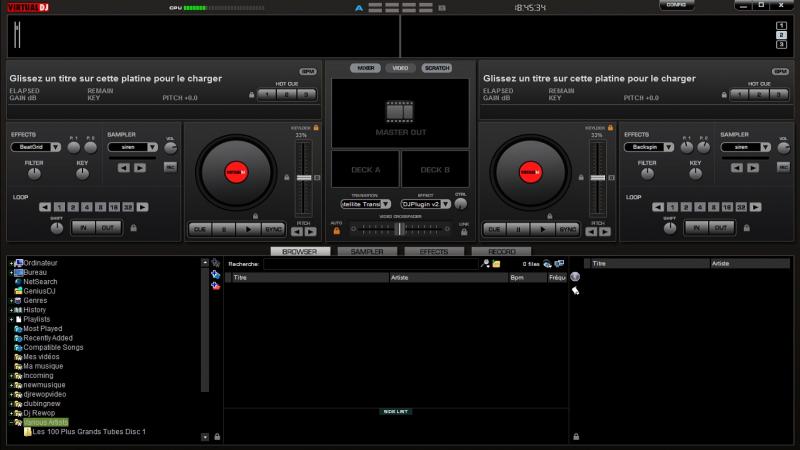Switch center panel to MIXER
Viewport: 800px width, 450px height.
[x=365, y=68]
